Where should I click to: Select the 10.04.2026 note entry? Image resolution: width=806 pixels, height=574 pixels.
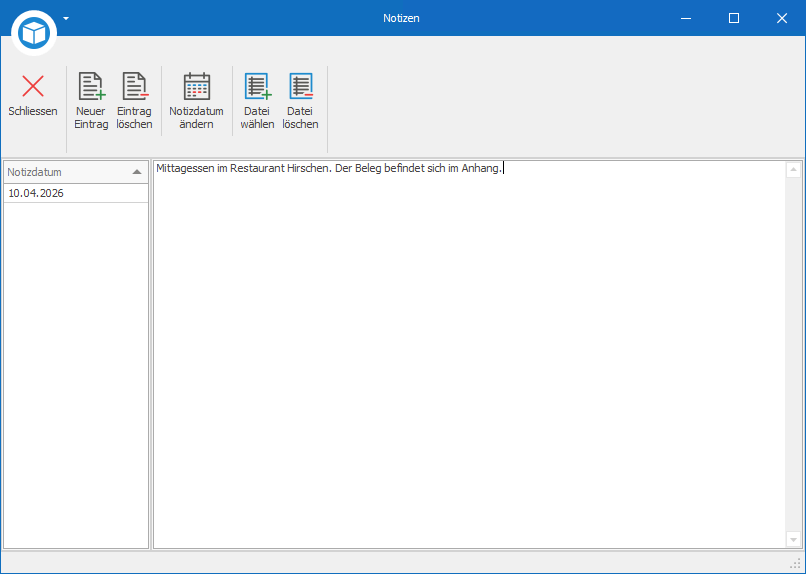tap(76, 193)
